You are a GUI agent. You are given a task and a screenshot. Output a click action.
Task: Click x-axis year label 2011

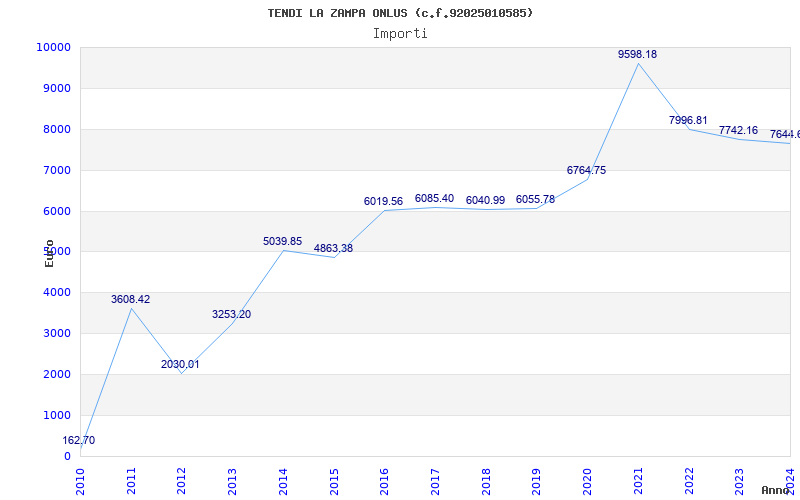click(x=131, y=482)
